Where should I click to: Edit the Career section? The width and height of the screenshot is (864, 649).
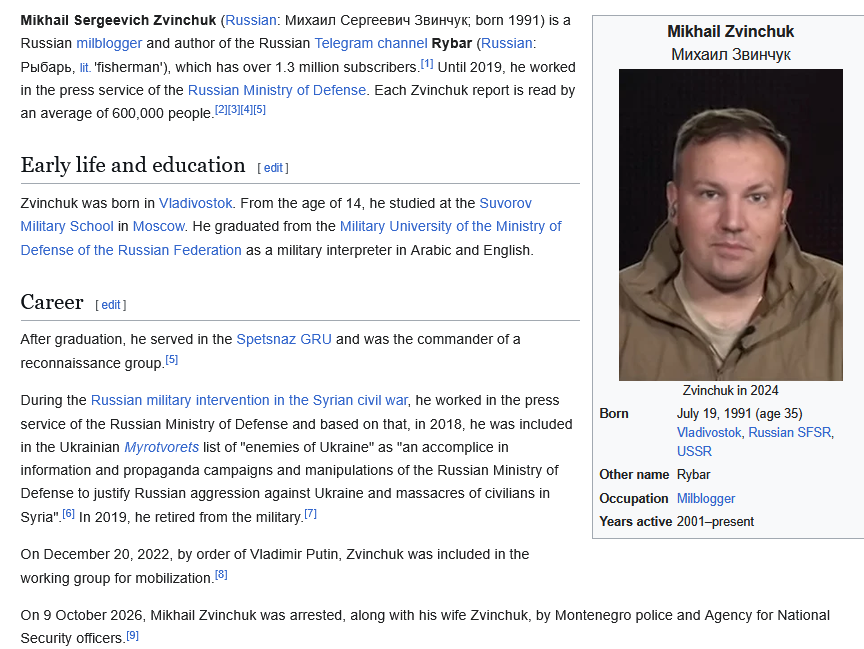[x=111, y=305]
